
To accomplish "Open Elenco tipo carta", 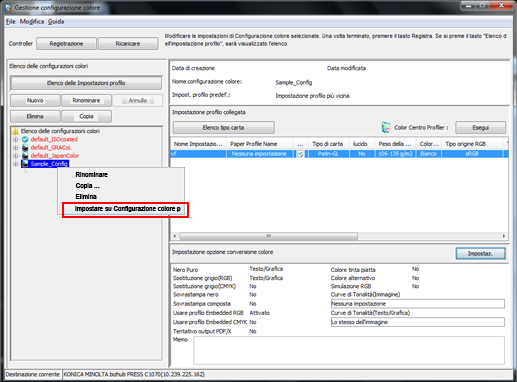I will (x=224, y=128).
